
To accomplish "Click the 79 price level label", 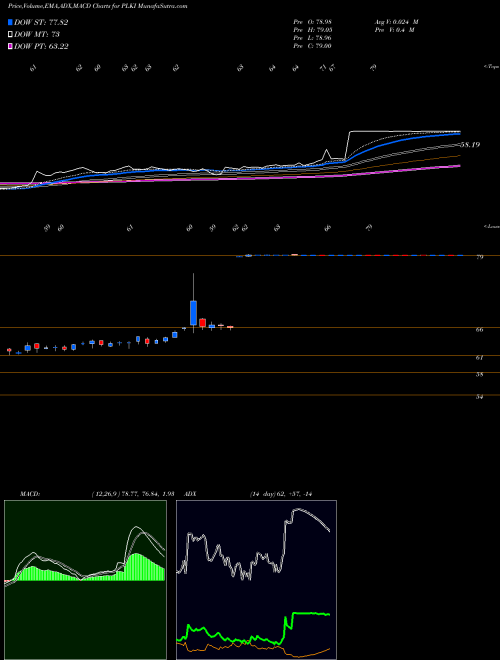I will [x=479, y=257].
